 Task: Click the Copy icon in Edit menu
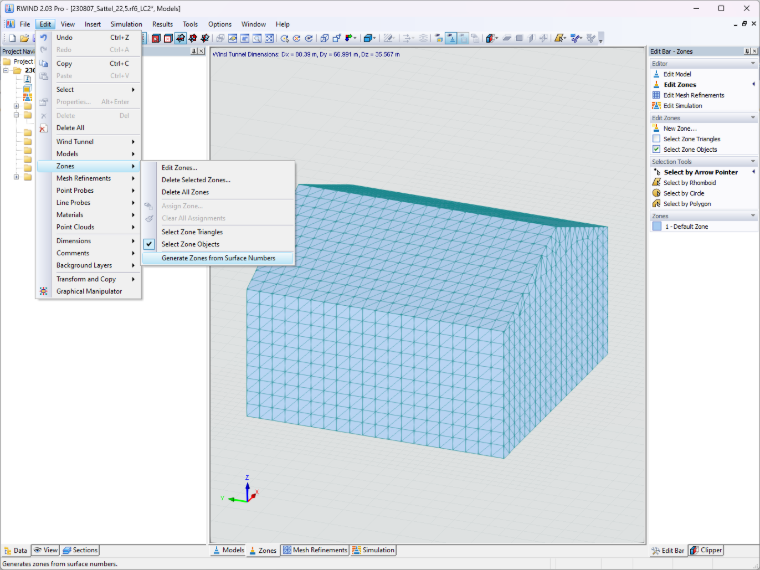(x=44, y=63)
